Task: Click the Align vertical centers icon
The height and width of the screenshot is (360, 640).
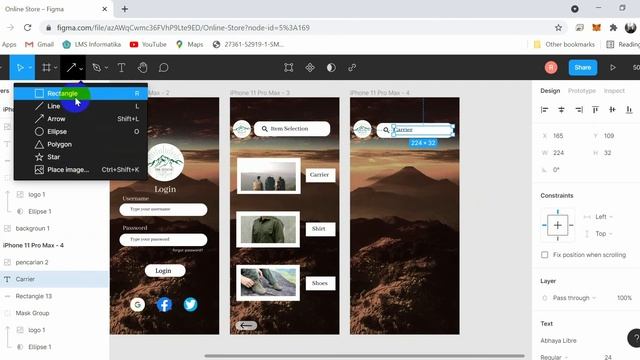Action: [x=612, y=110]
